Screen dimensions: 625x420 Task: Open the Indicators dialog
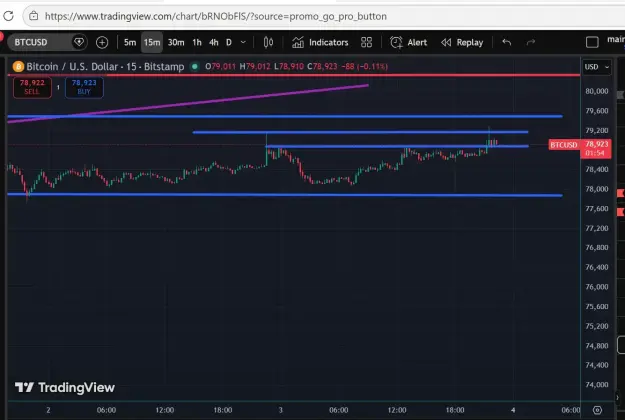pos(320,42)
